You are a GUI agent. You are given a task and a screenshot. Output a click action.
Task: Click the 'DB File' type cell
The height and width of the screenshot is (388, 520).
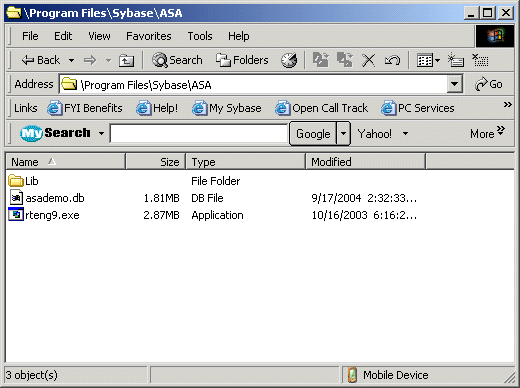(x=207, y=198)
